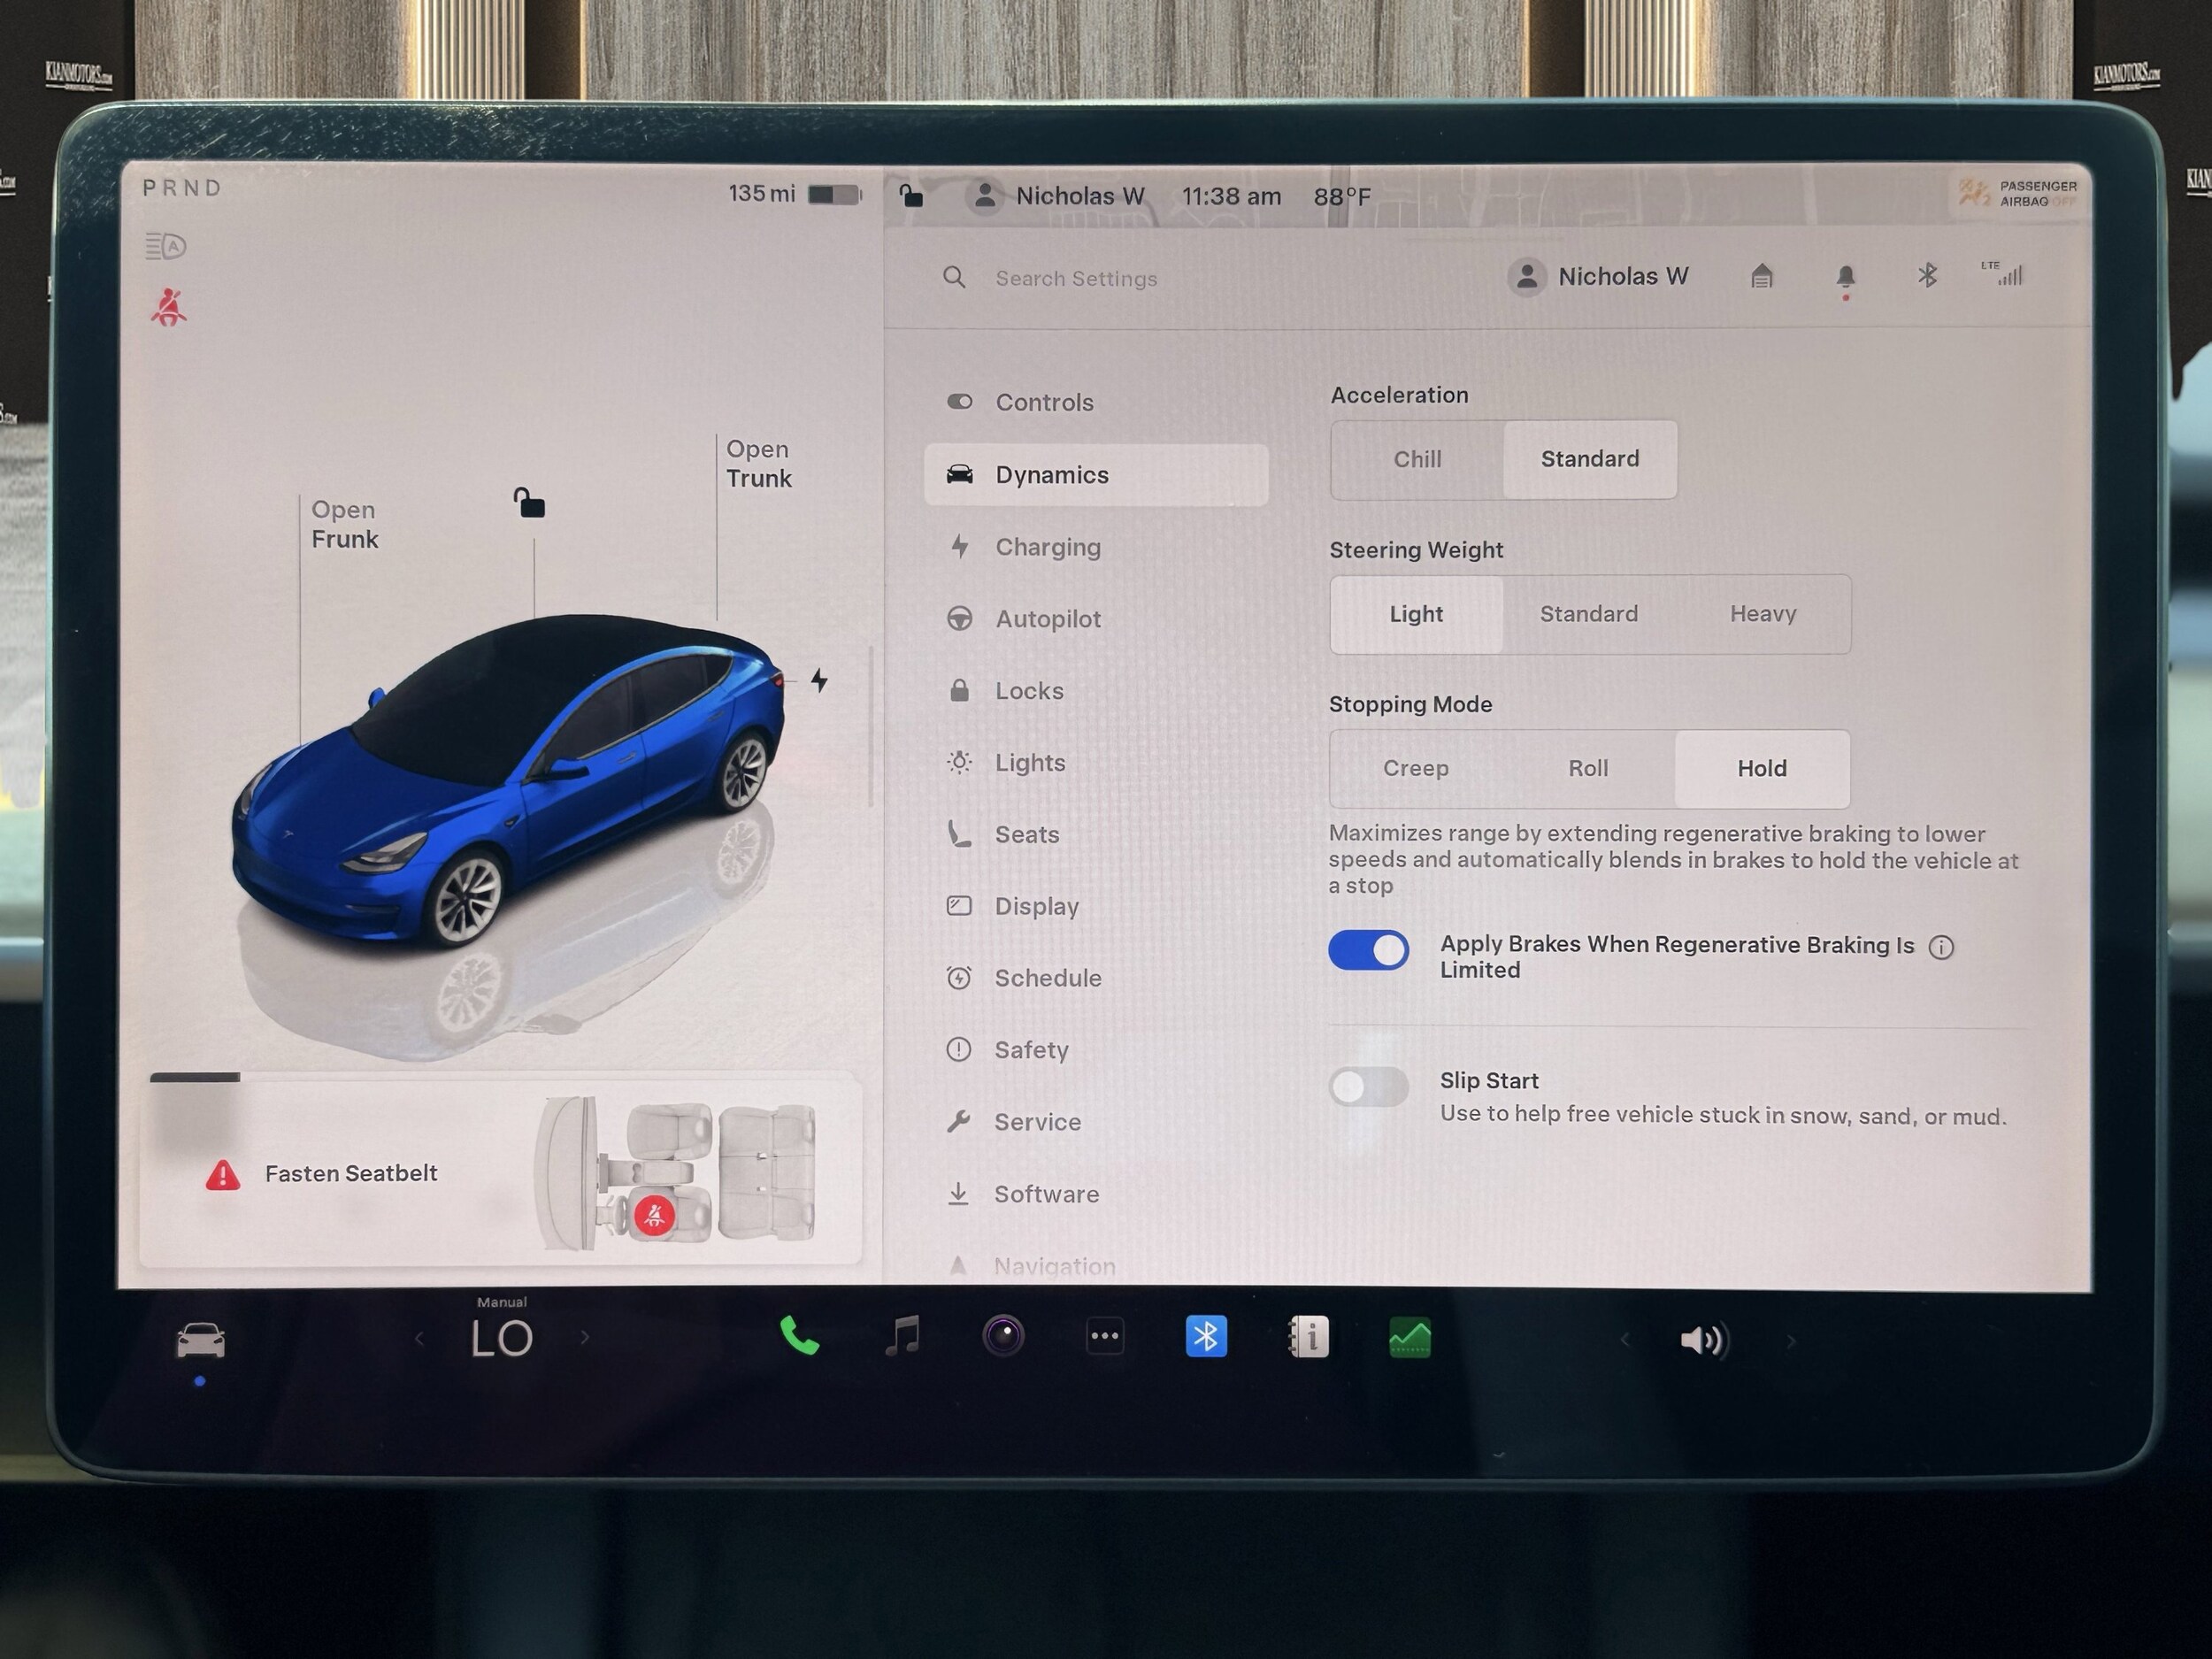Open the all apps ellipsis launcher
Screen dimensions: 2212x1659
(x=1105, y=1337)
